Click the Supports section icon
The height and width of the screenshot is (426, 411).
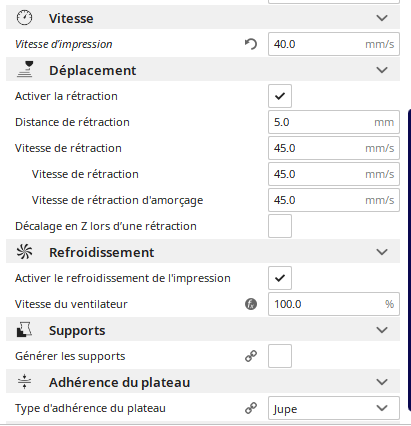coord(24,330)
